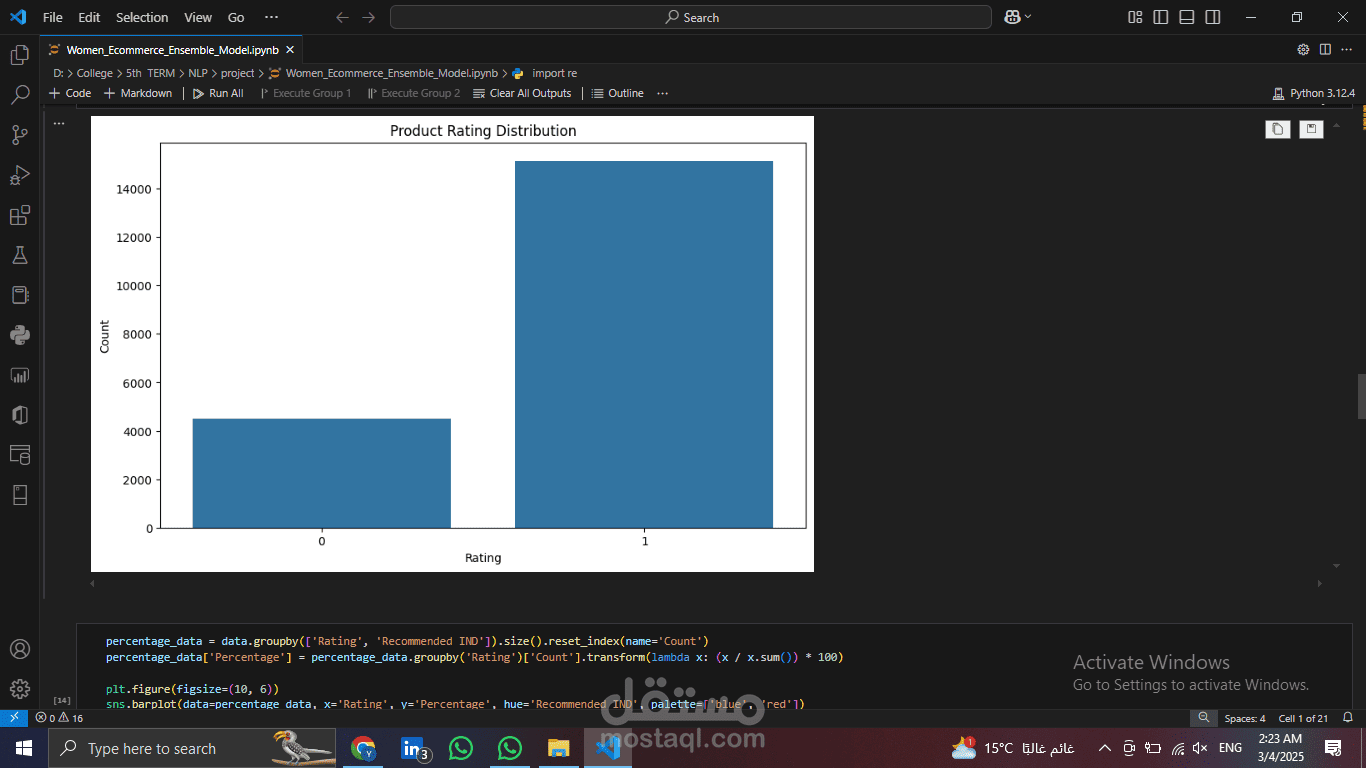Open the Source Control view
This screenshot has height=768, width=1366.
pos(19,135)
